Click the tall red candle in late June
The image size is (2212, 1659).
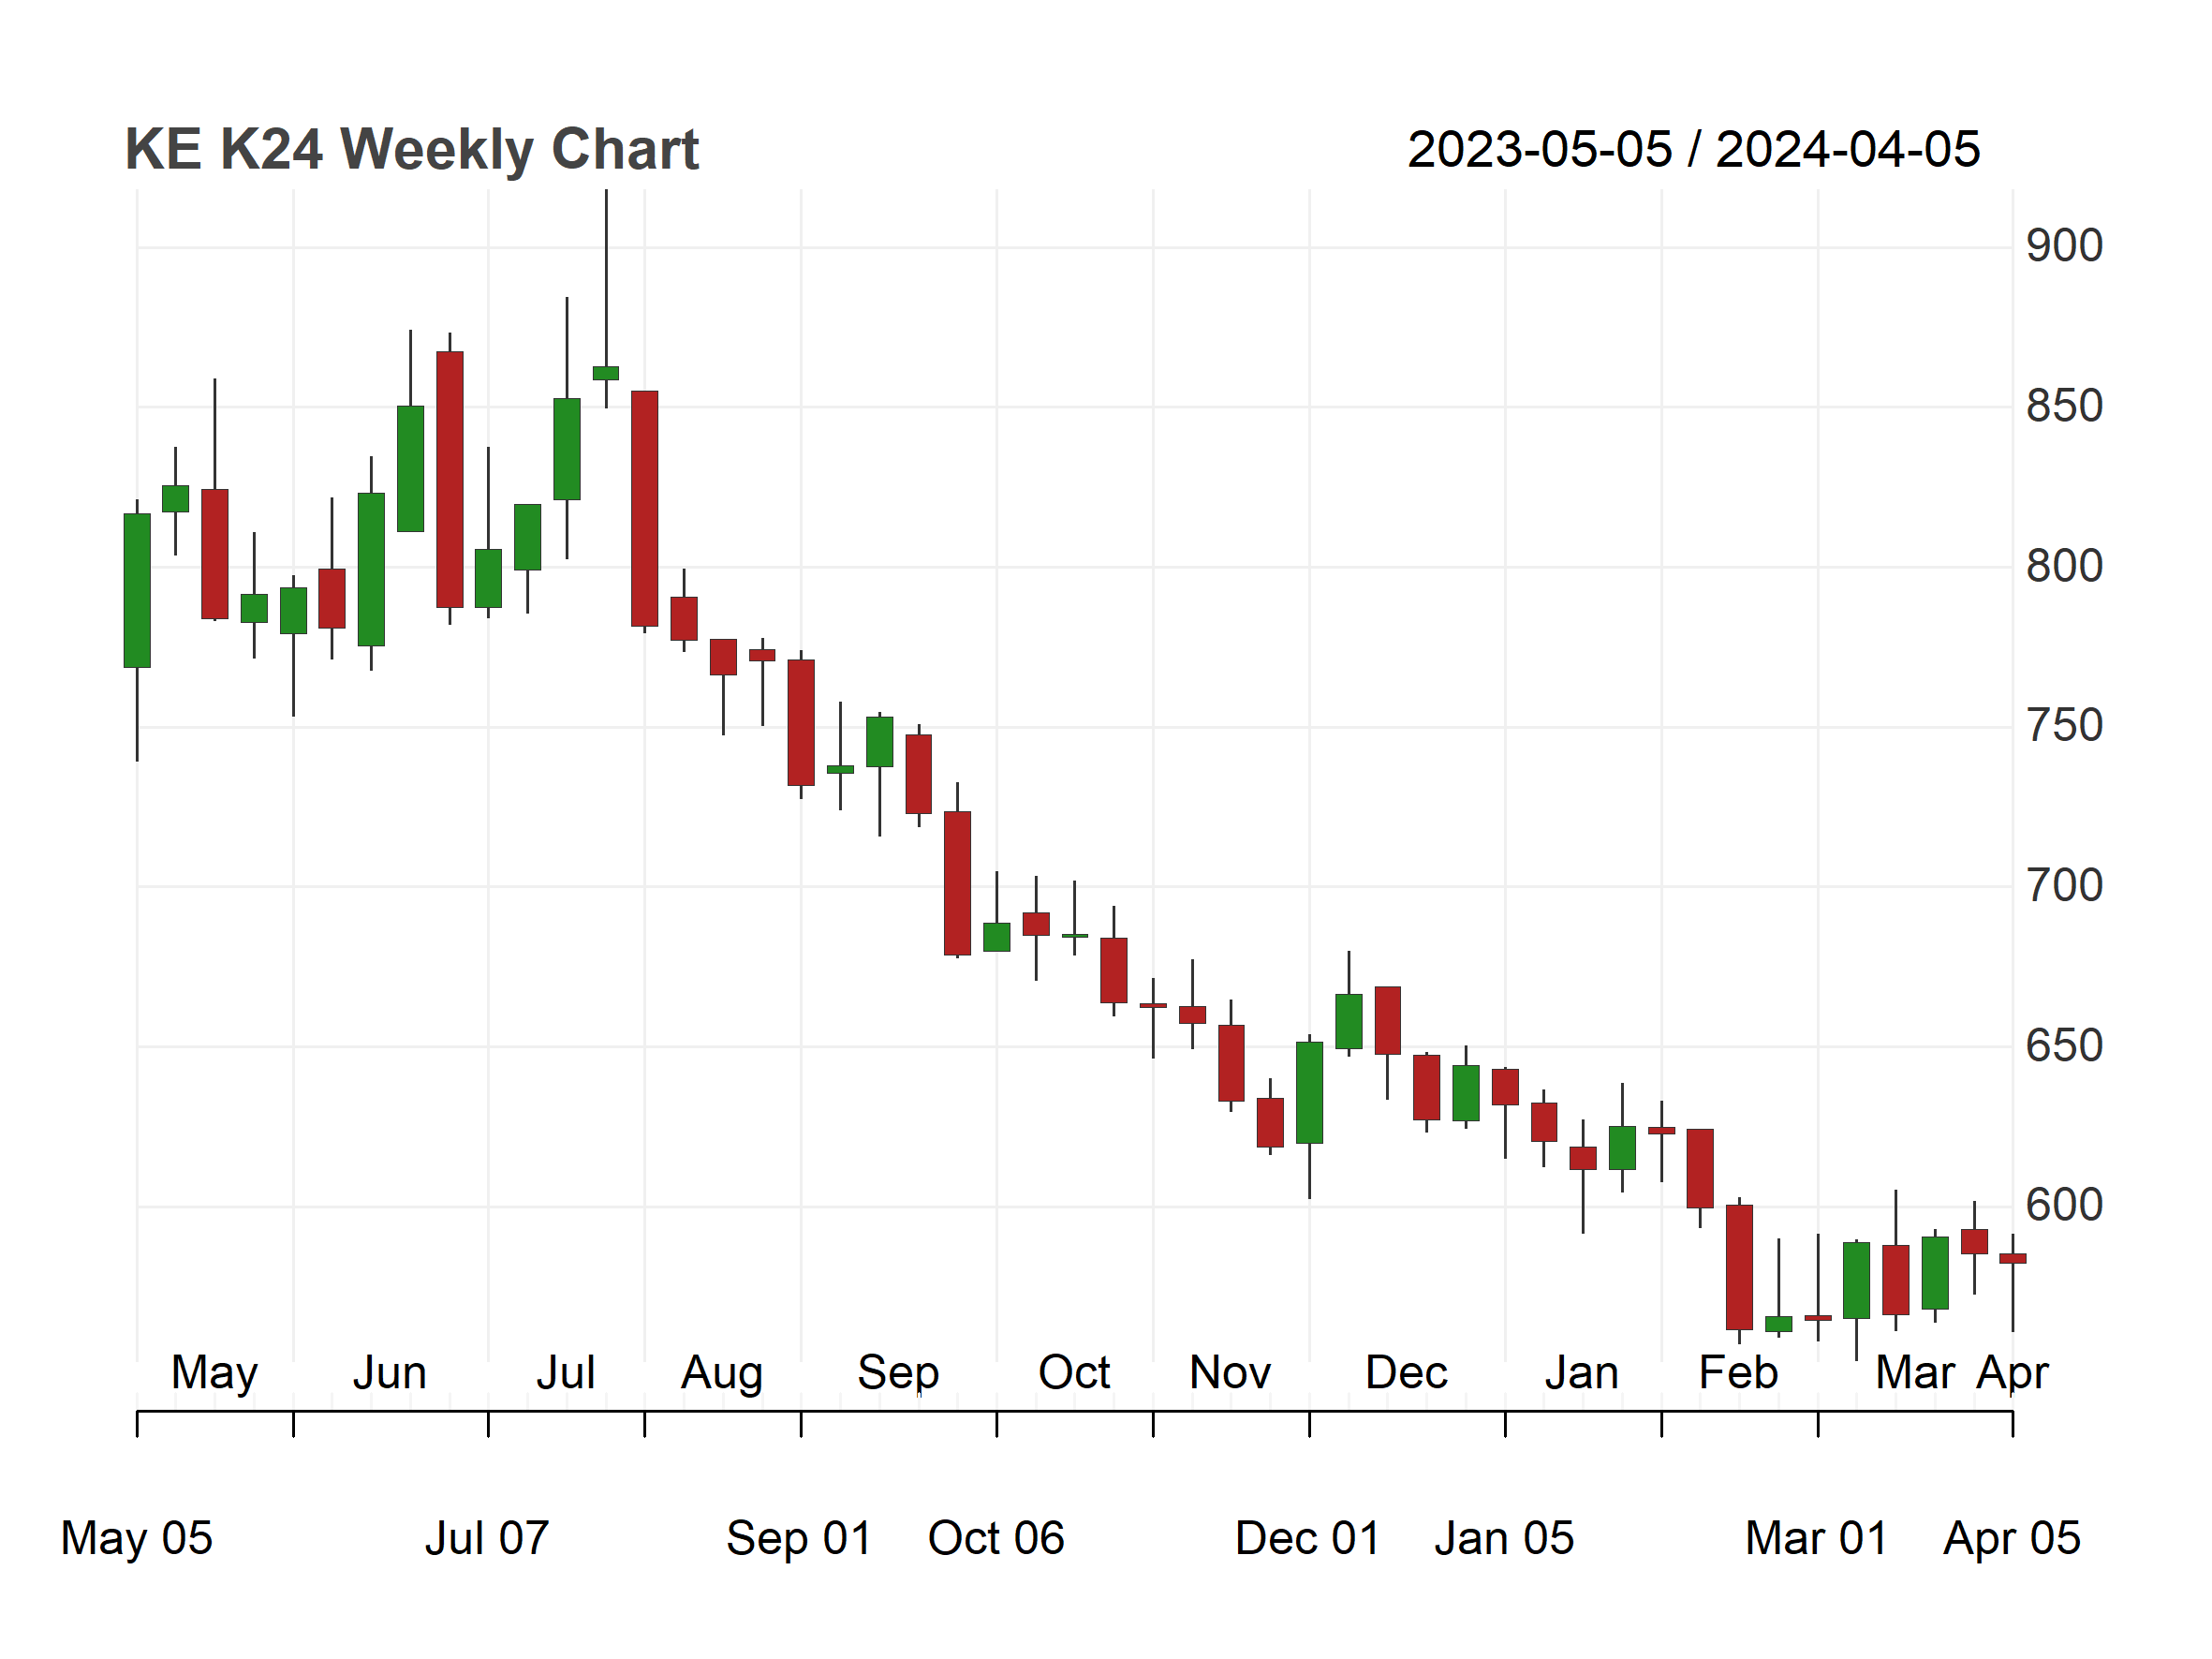click(x=450, y=479)
